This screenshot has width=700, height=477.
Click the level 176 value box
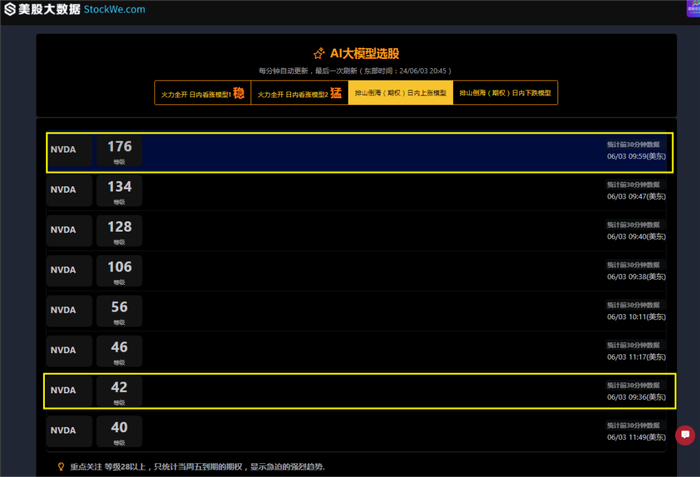coord(119,151)
